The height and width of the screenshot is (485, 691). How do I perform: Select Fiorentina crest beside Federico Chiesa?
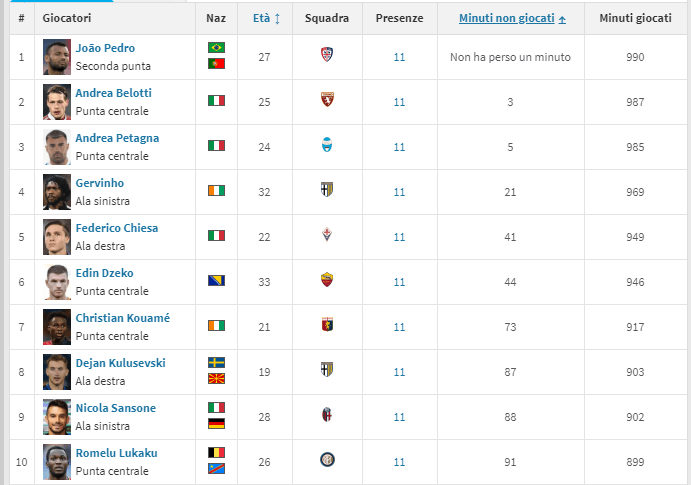327,234
